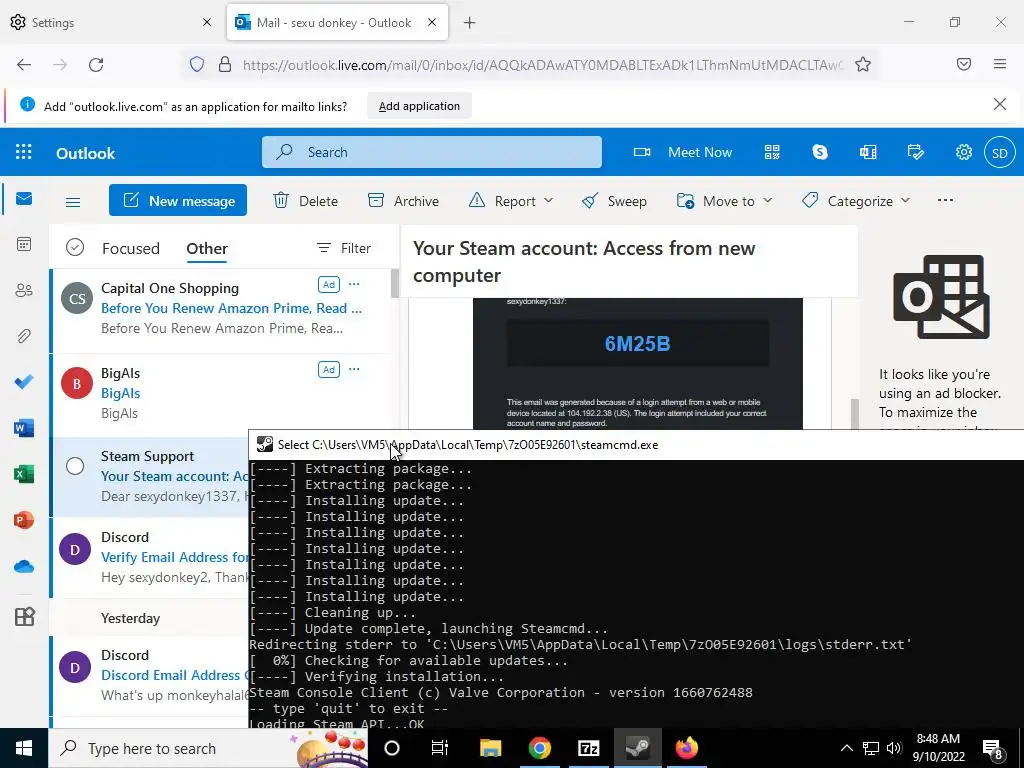Open People contacts in the sidebar
1024x768 pixels.
(x=24, y=290)
